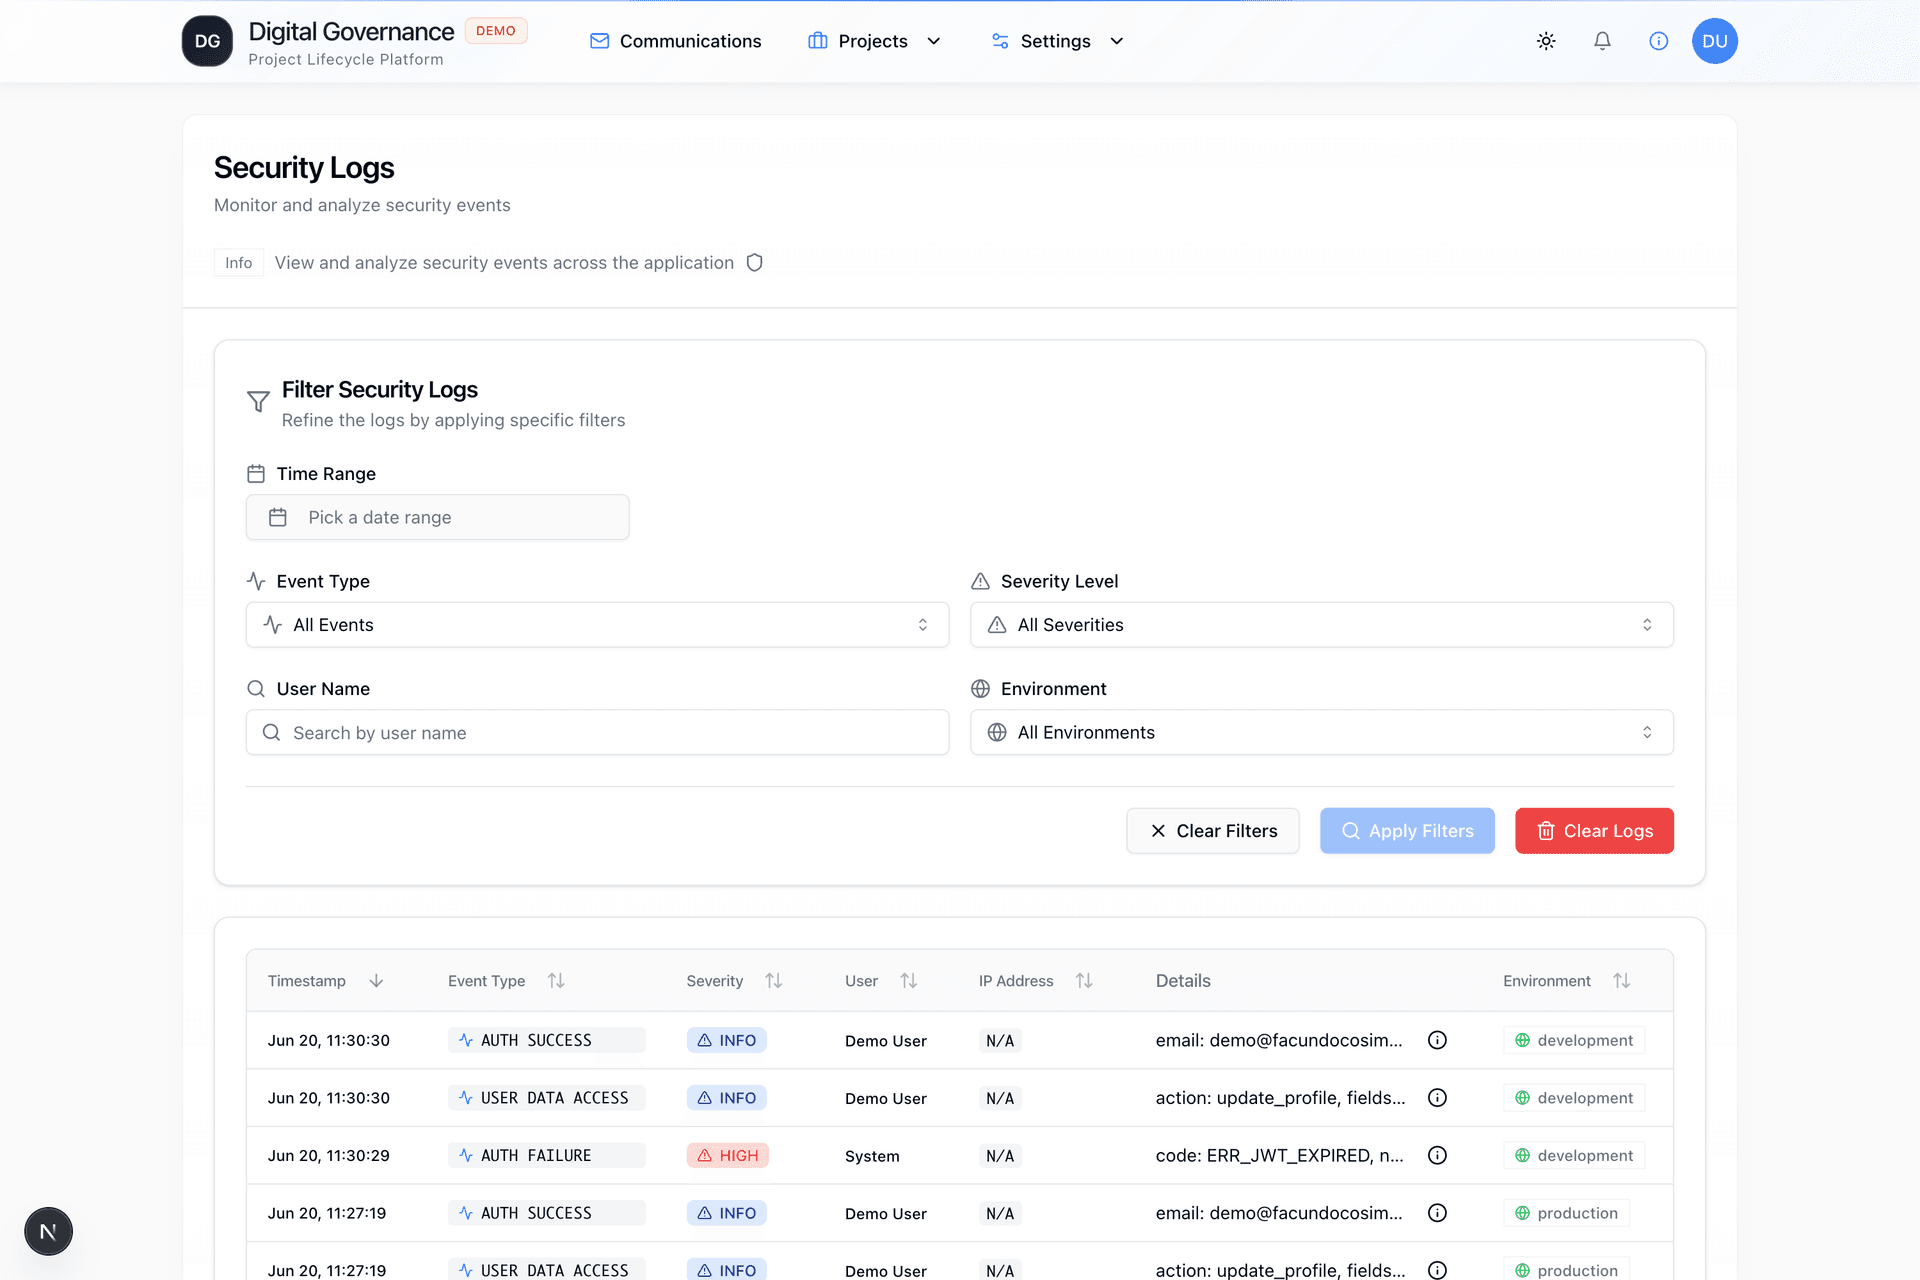Sort the User column

pyautogui.click(x=908, y=981)
